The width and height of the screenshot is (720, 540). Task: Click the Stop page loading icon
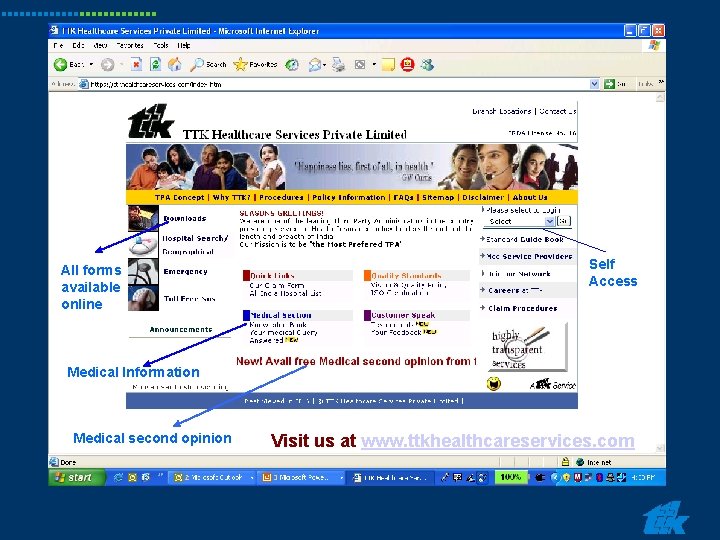[x=136, y=64]
